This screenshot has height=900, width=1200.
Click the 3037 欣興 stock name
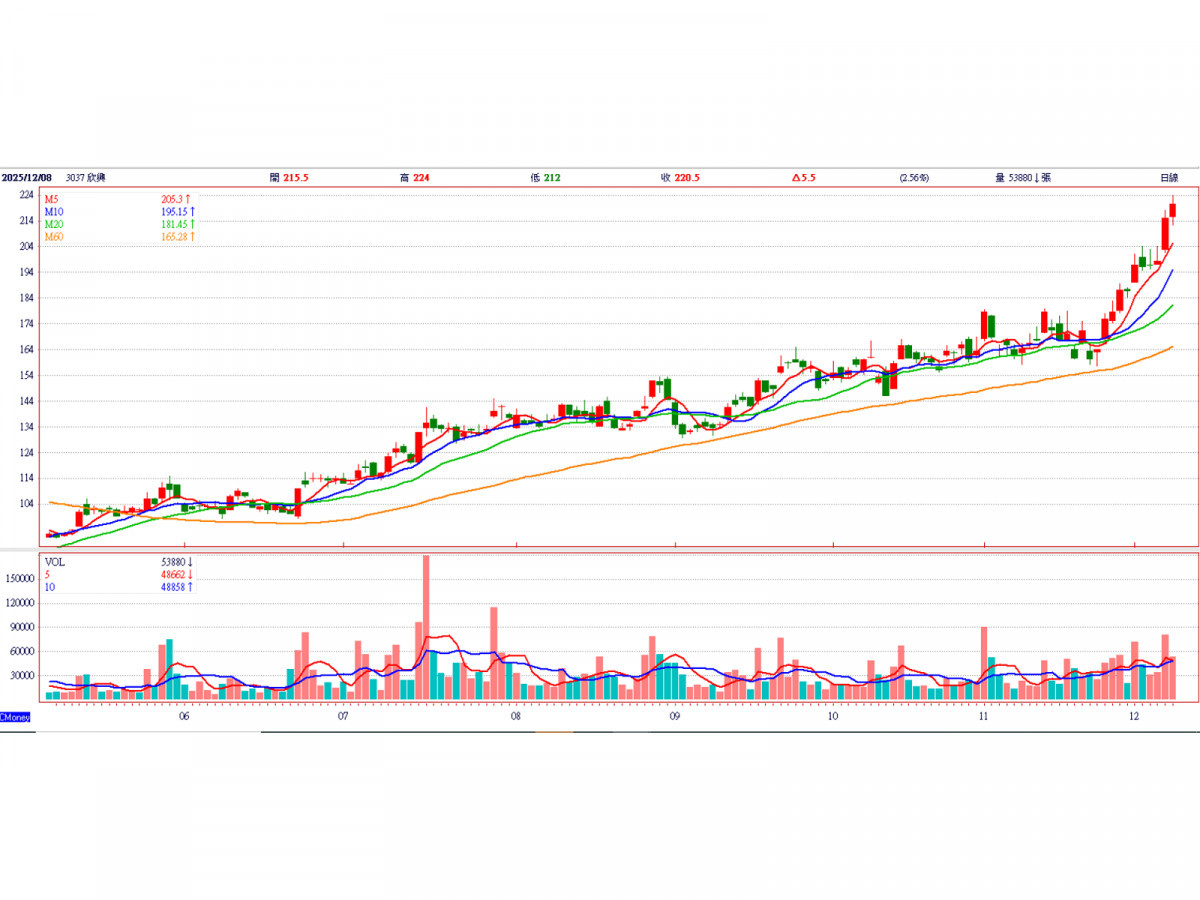click(x=86, y=177)
